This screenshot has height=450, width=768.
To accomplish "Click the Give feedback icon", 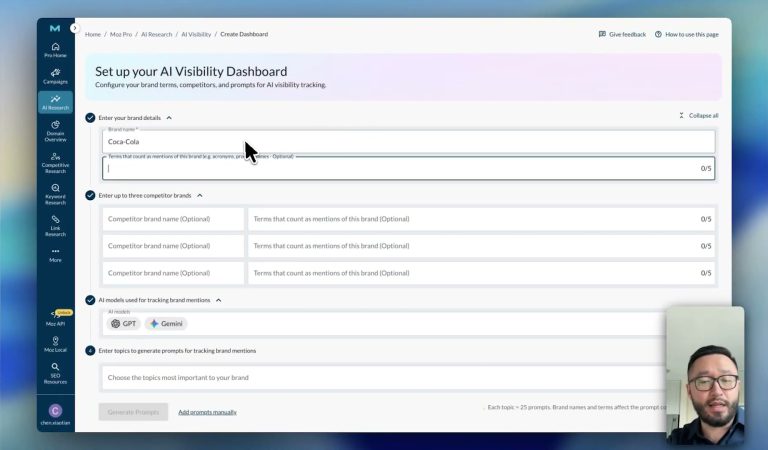I will [x=602, y=34].
